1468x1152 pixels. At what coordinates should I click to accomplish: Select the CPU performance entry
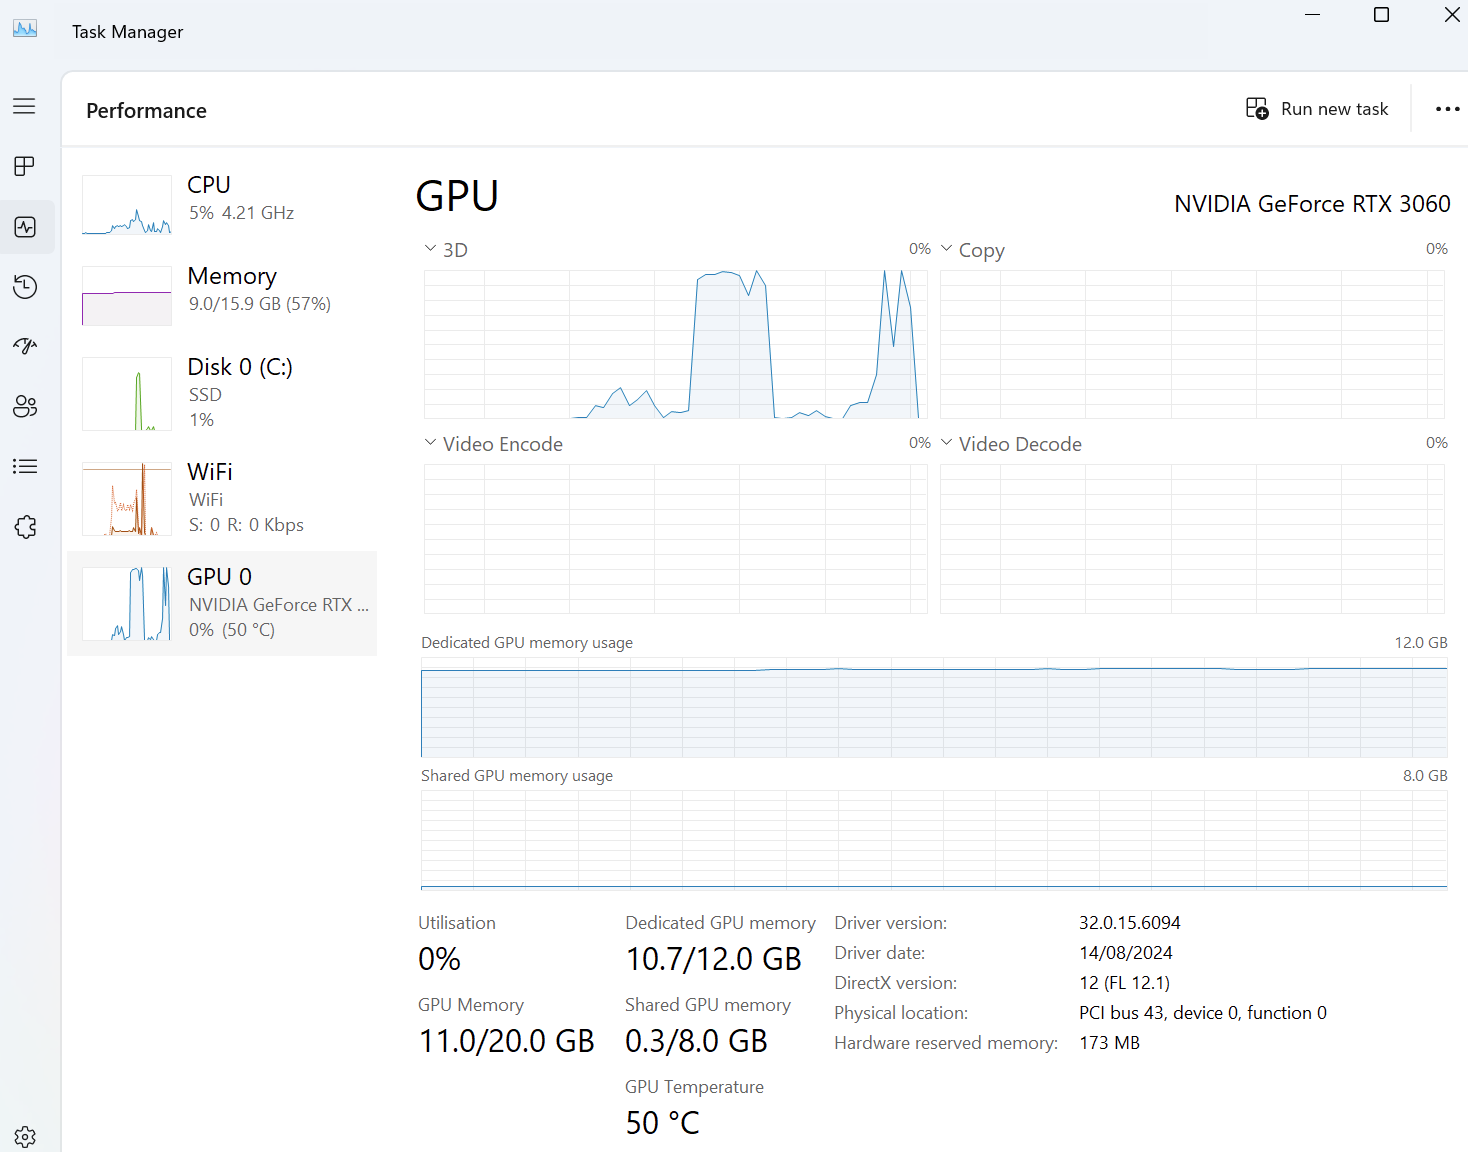coord(222,204)
